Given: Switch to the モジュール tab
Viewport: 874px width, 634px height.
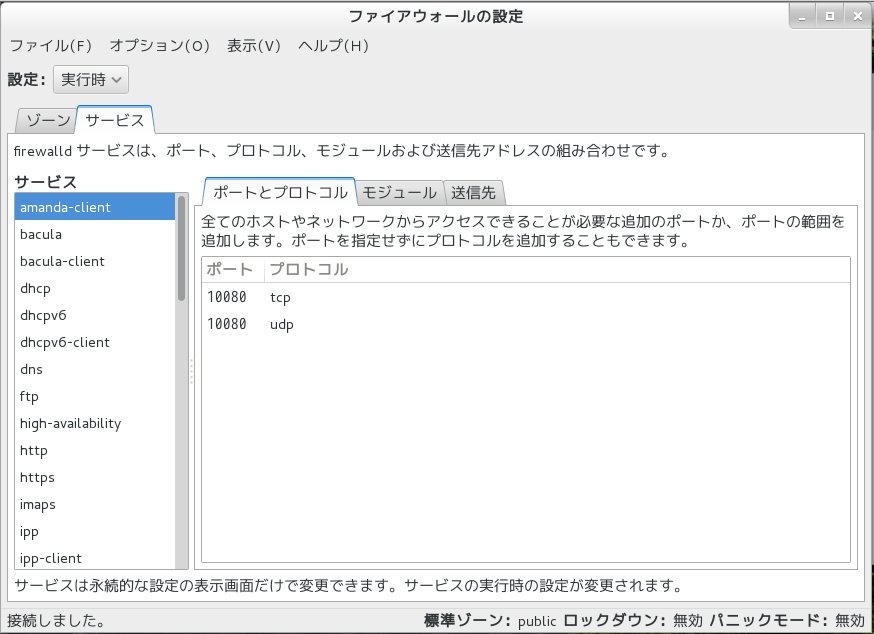Looking at the screenshot, I should click(x=399, y=193).
